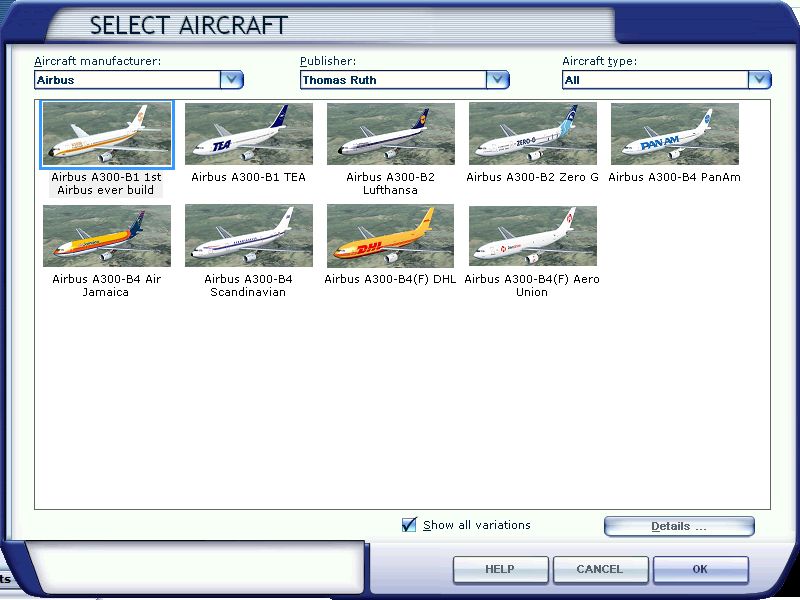Open HELP for aircraft selection
800x600 pixels.
[x=500, y=569]
